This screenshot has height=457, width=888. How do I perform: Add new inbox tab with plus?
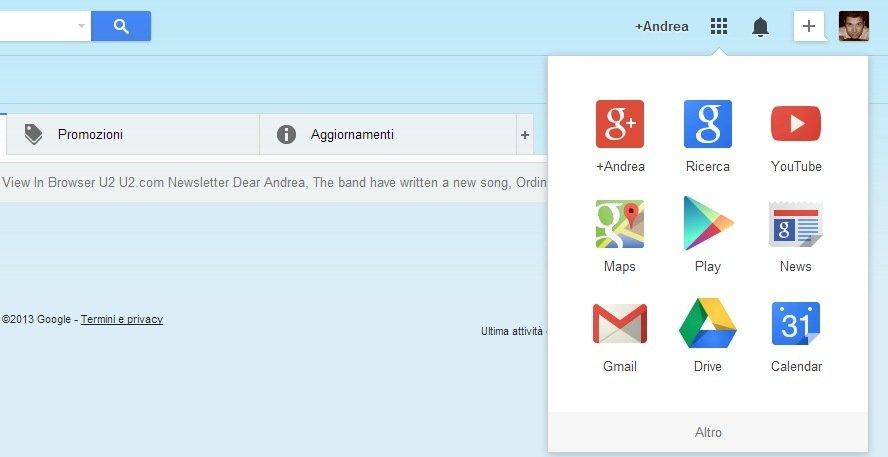tap(525, 134)
